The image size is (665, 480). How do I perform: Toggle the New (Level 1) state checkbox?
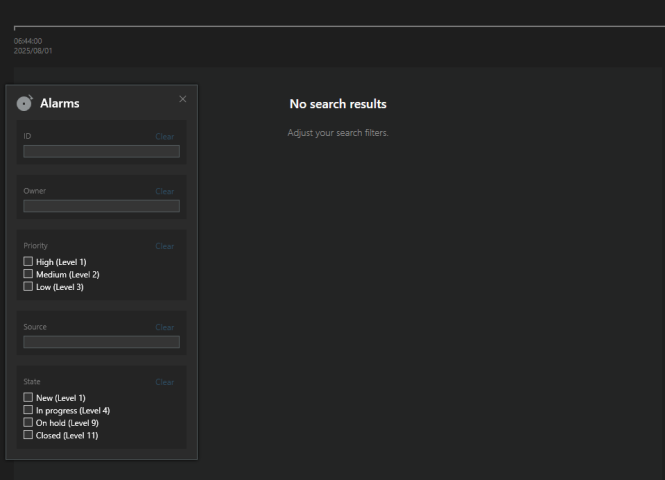coord(28,398)
